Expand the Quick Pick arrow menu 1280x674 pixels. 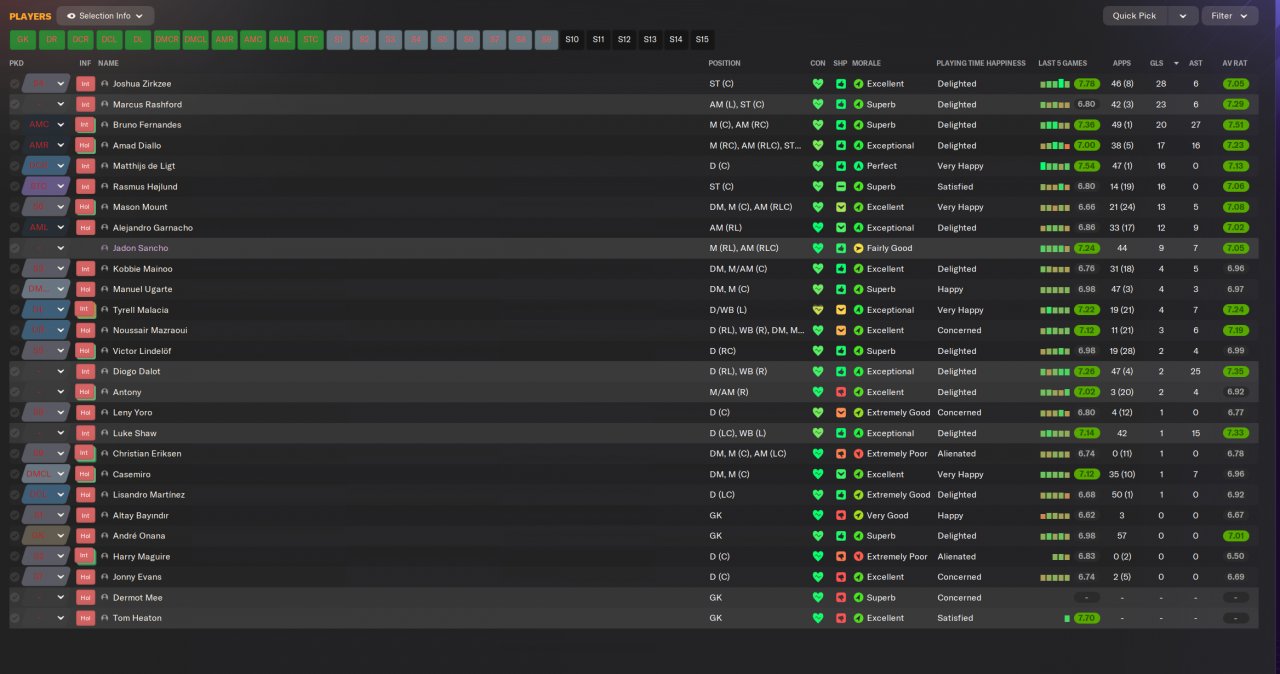(1184, 16)
